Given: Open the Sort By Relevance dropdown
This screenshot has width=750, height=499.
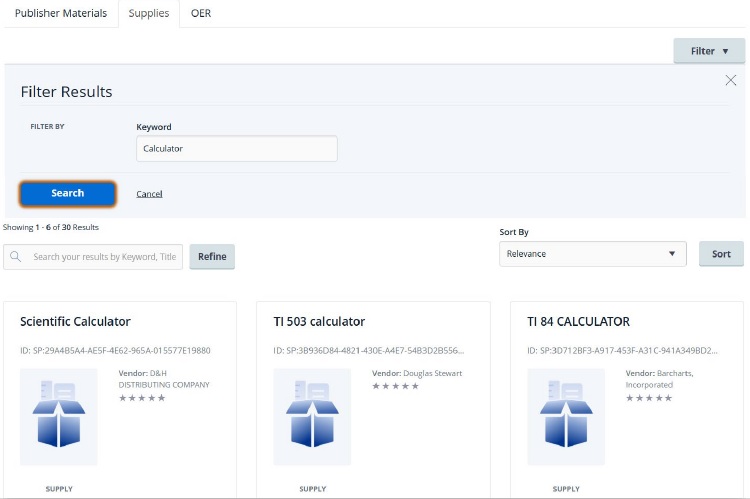Looking at the screenshot, I should pos(592,254).
